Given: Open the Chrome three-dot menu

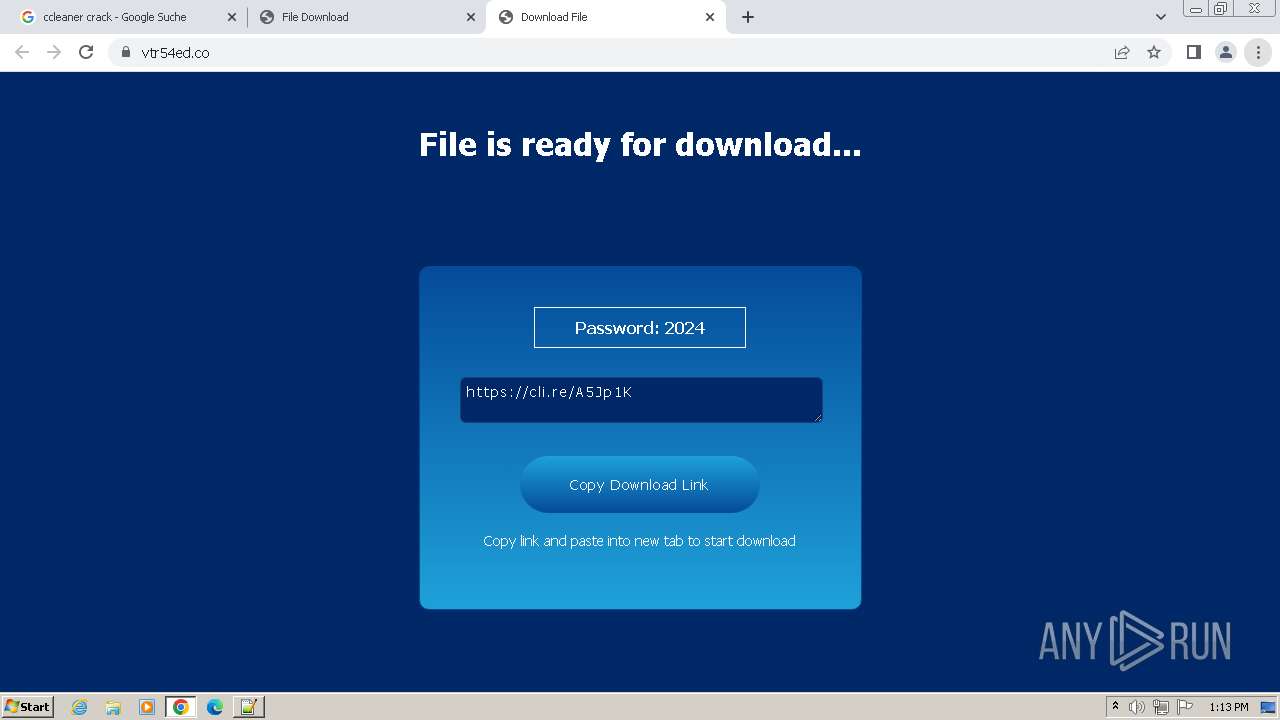Looking at the screenshot, I should click(1258, 52).
